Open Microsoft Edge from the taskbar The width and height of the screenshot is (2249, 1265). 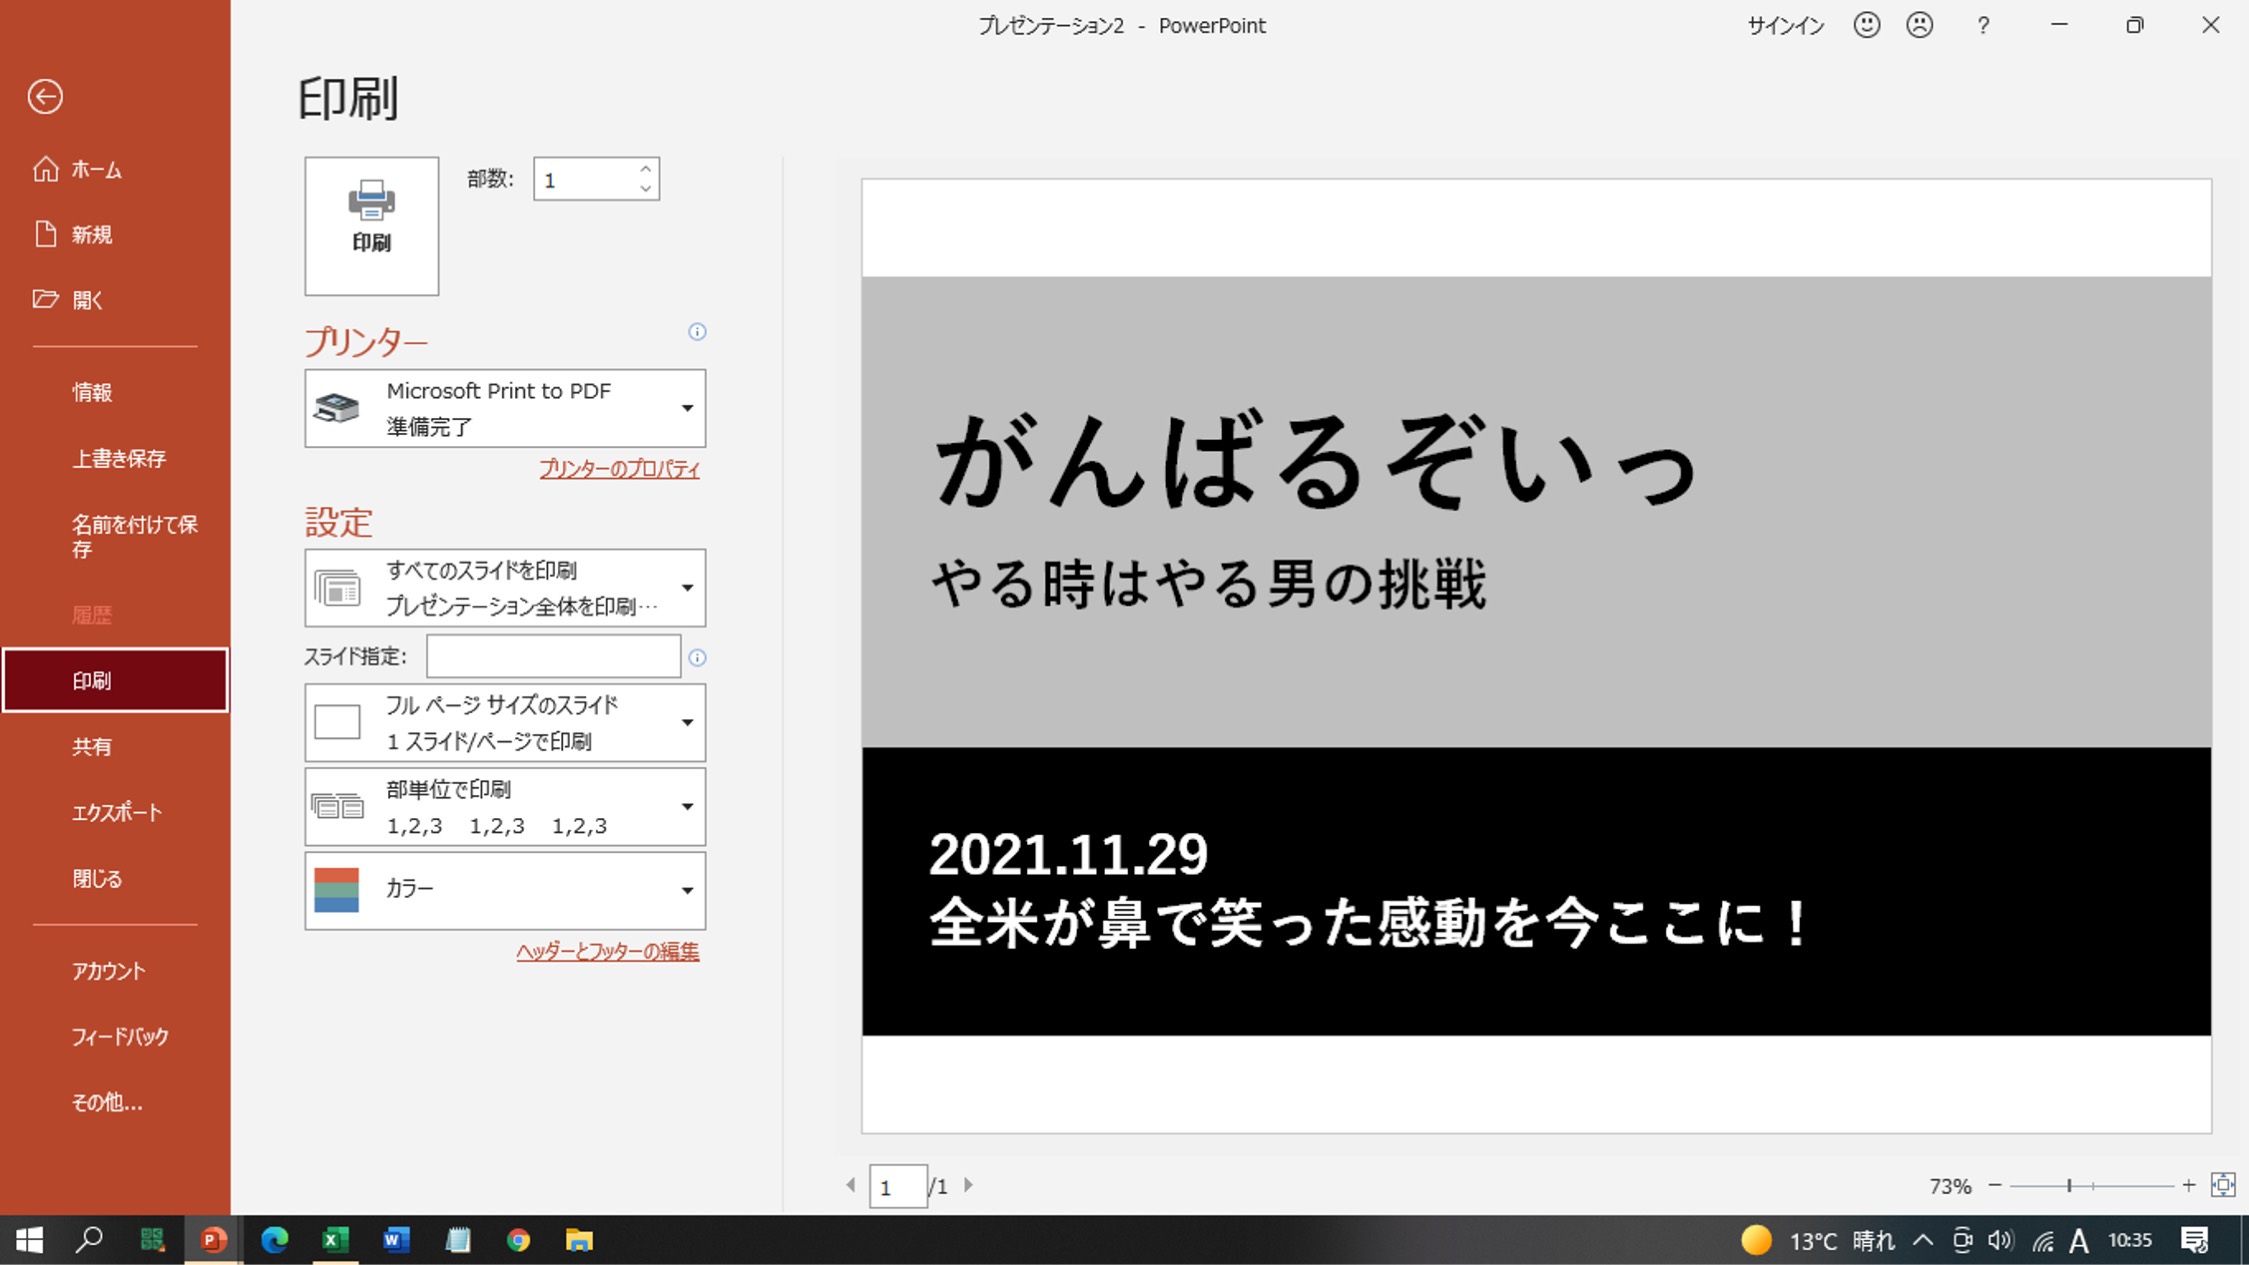click(x=274, y=1240)
